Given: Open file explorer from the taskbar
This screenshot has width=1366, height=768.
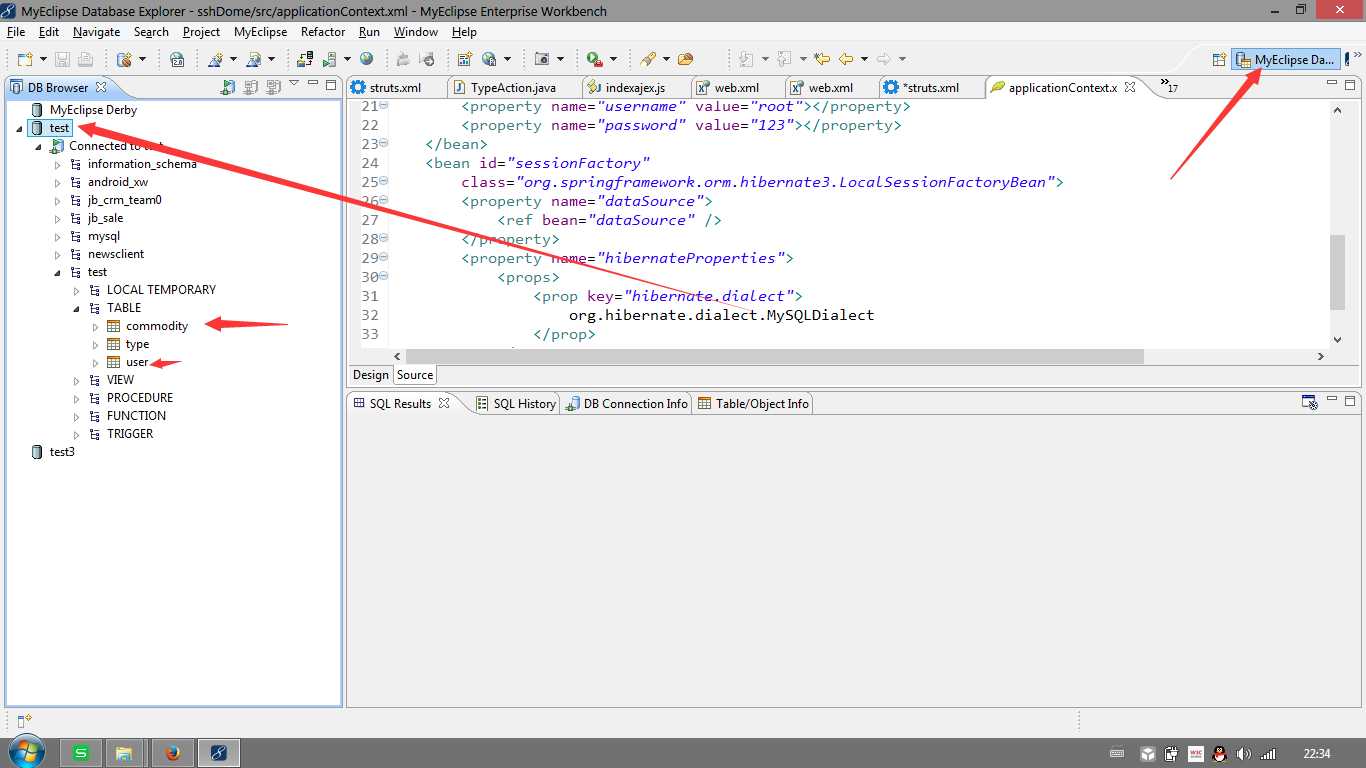Looking at the screenshot, I should [x=125, y=753].
